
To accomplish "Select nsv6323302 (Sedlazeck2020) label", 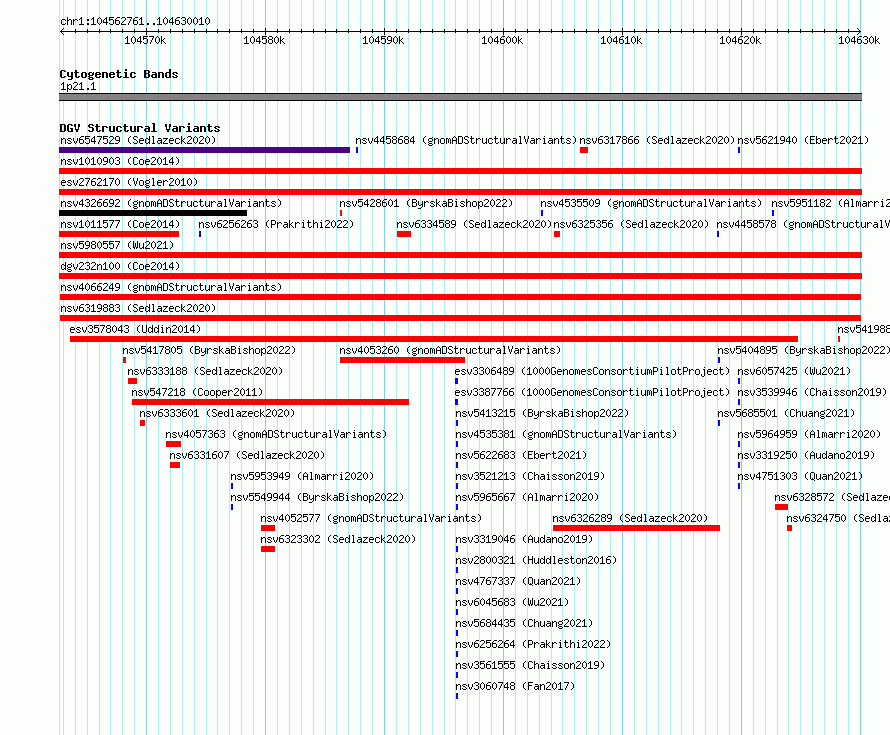I will tap(338, 539).
